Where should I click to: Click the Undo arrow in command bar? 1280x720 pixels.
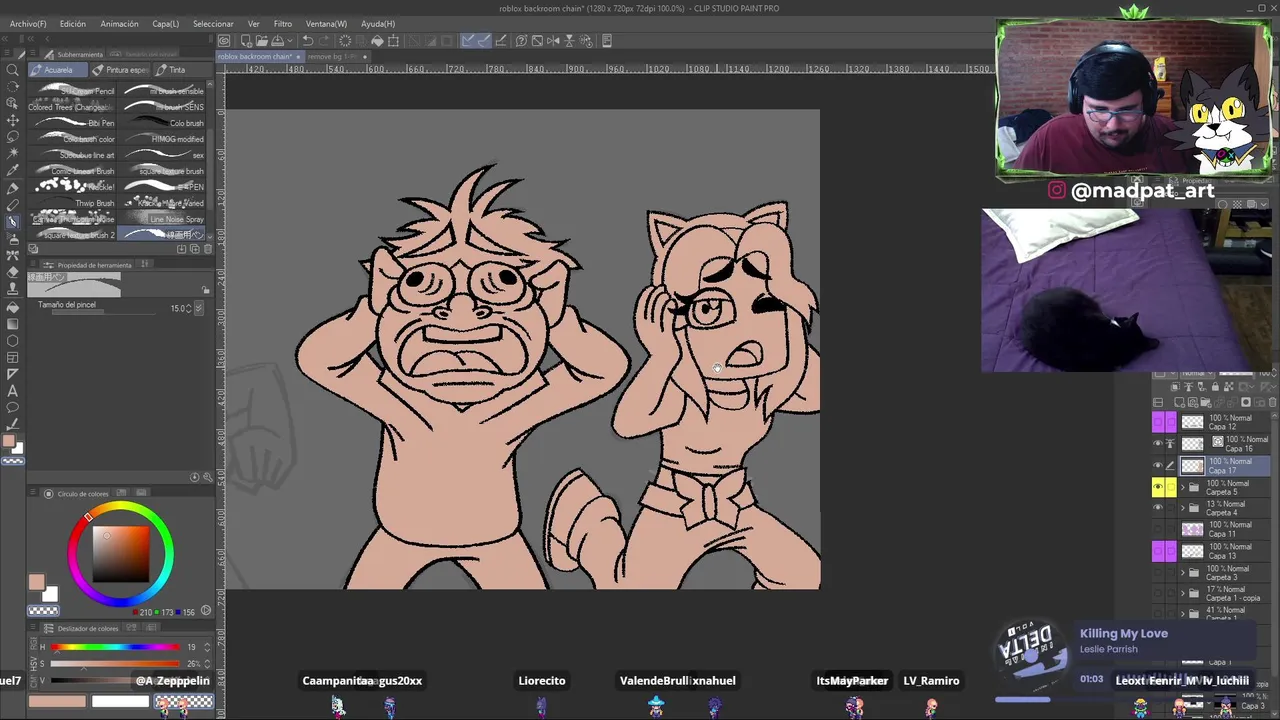click(308, 41)
